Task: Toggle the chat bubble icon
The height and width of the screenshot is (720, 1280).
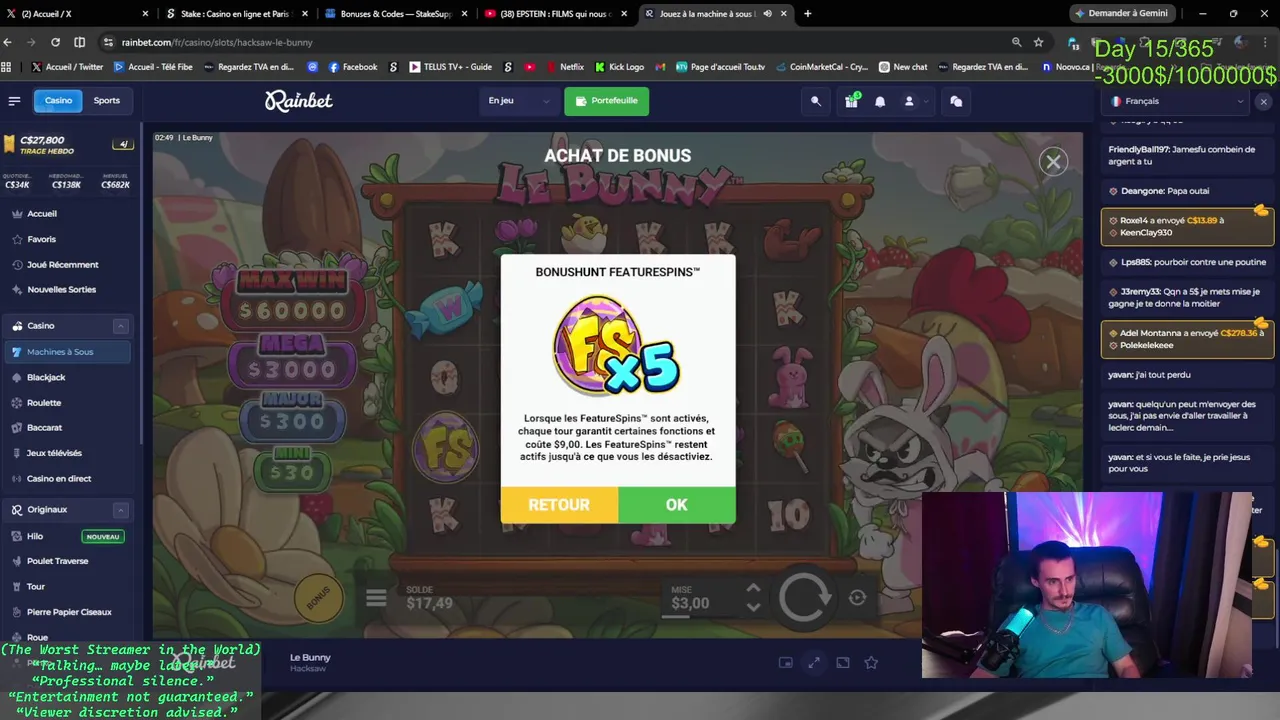Action: click(956, 101)
